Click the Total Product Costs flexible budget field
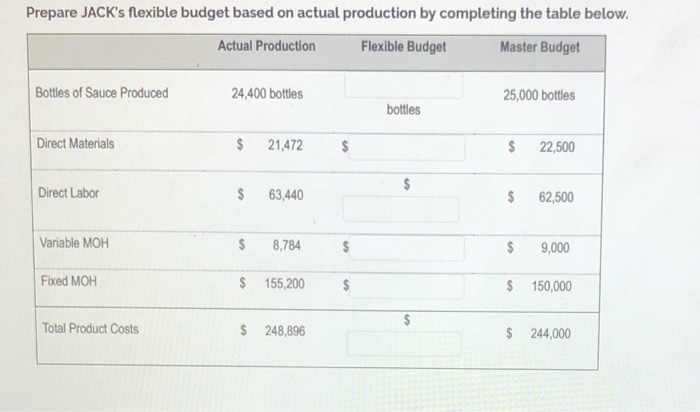 [x=404, y=344]
